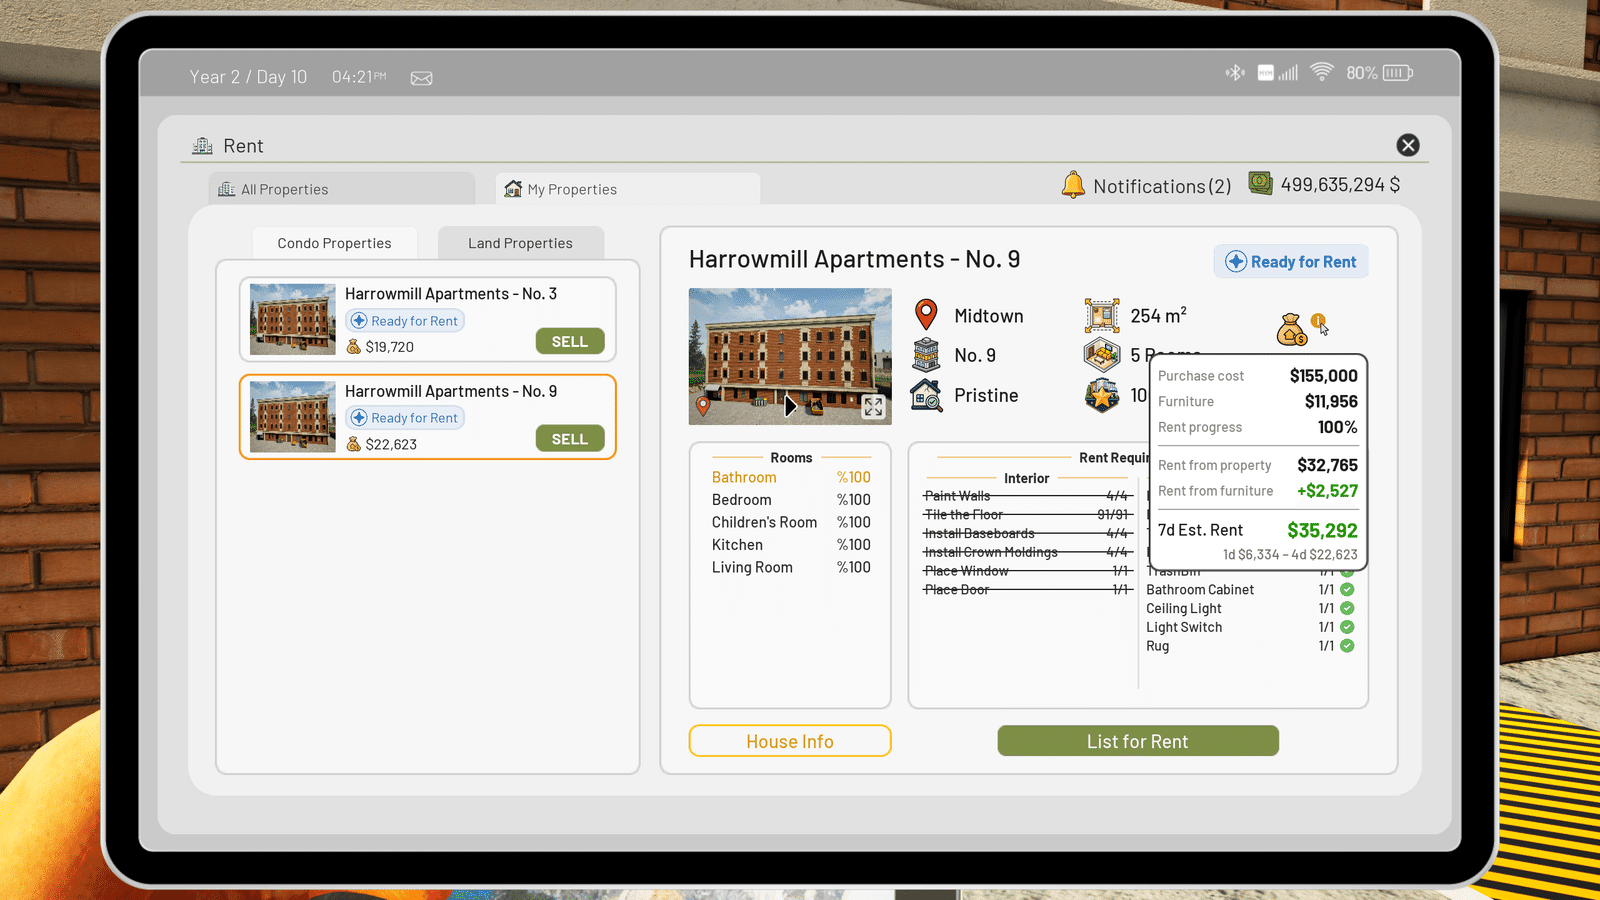Click the Rug requirement row
This screenshot has width=1600, height=900.
point(1250,646)
